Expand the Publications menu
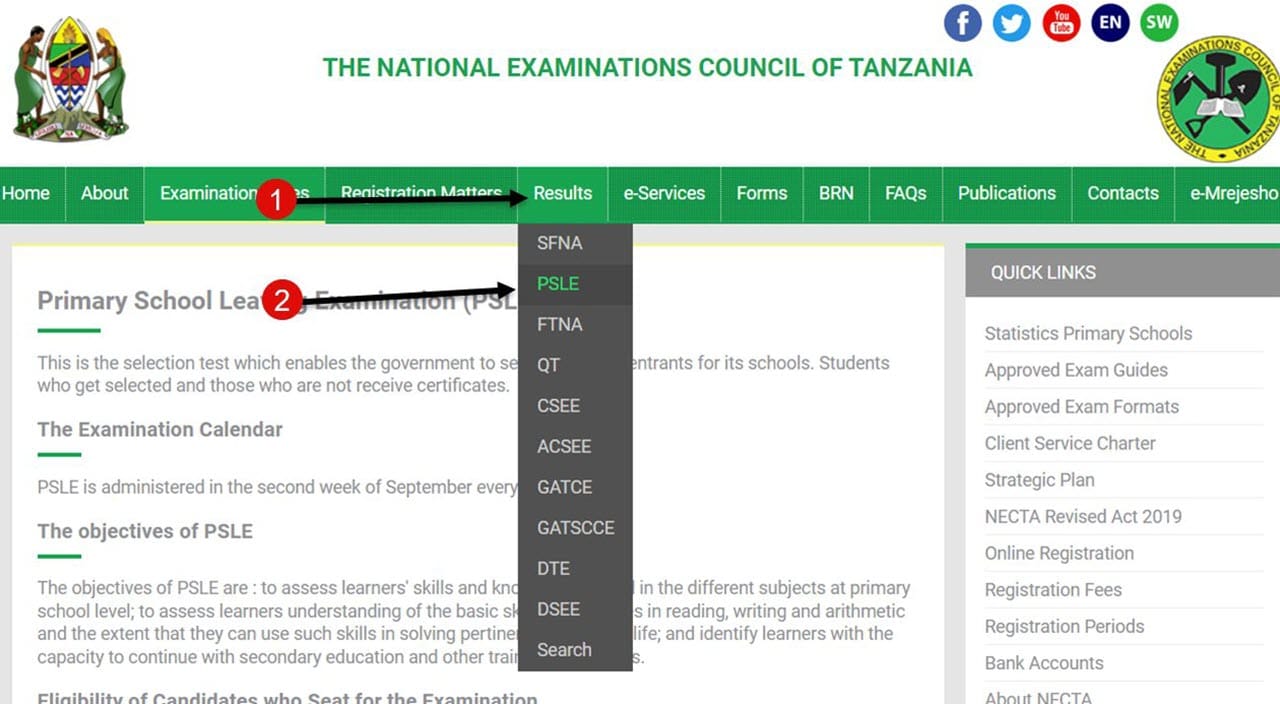1280x704 pixels. pos(1006,194)
